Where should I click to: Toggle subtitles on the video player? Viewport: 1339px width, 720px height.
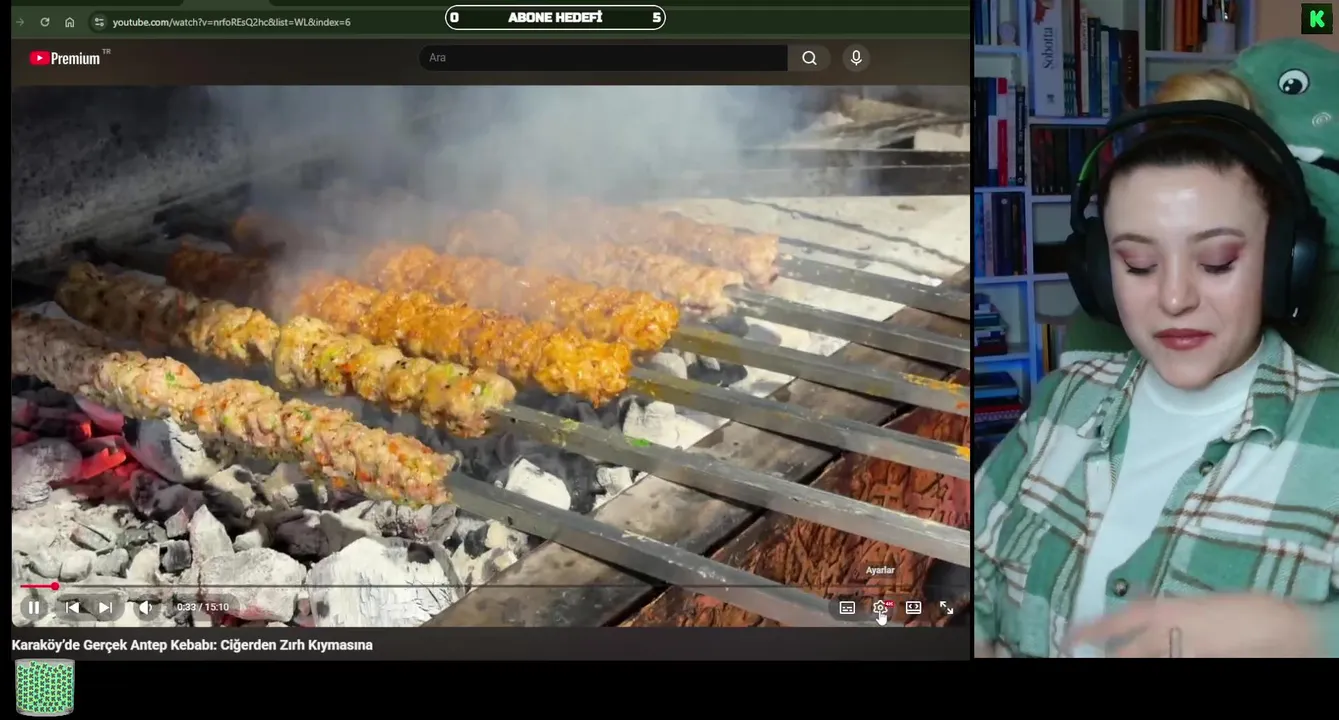click(x=847, y=607)
